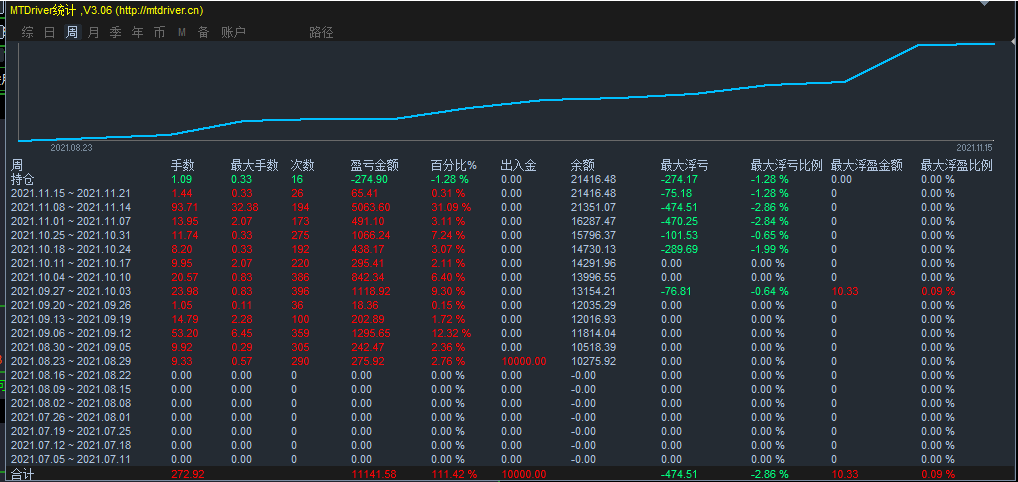Switch to the 账户 account tab
Screen dimensions: 1018x482
233,32
